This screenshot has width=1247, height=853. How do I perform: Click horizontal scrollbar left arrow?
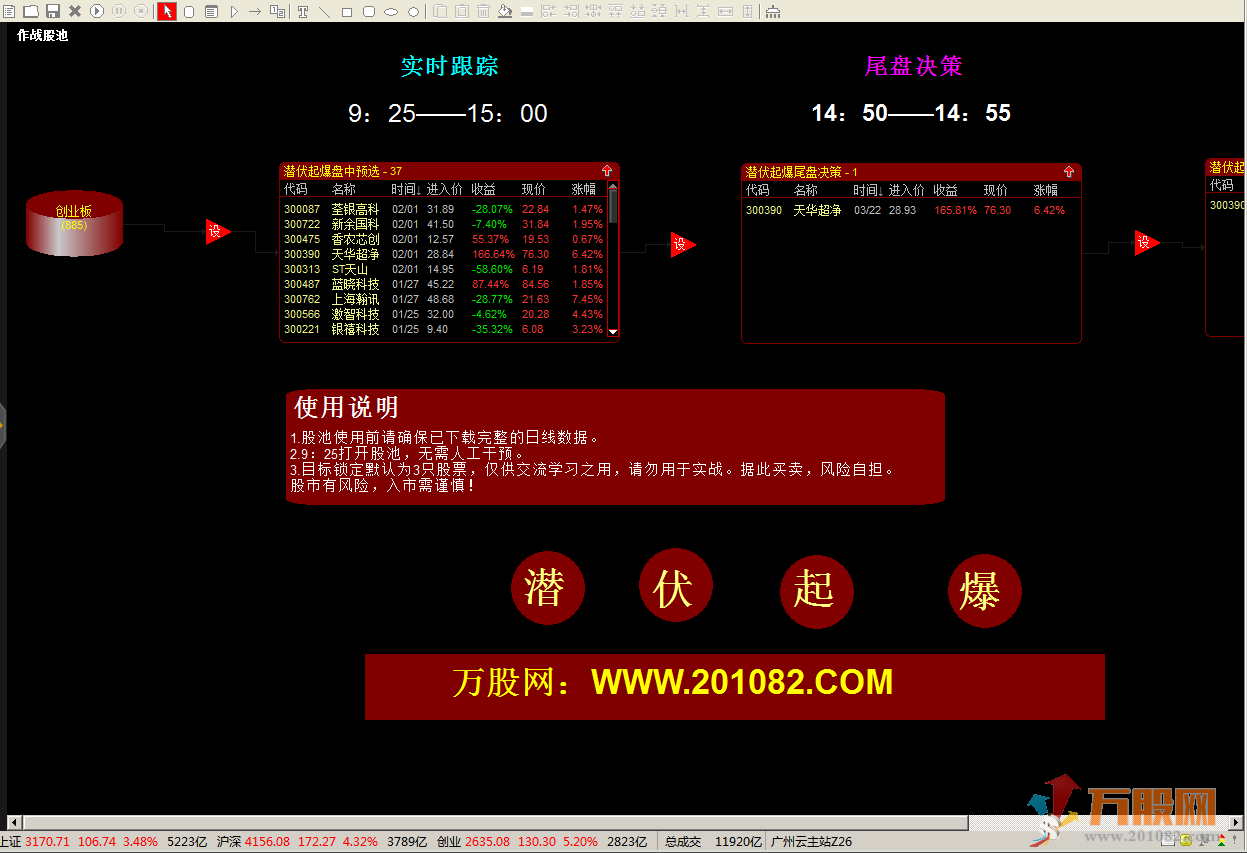(x=14, y=823)
